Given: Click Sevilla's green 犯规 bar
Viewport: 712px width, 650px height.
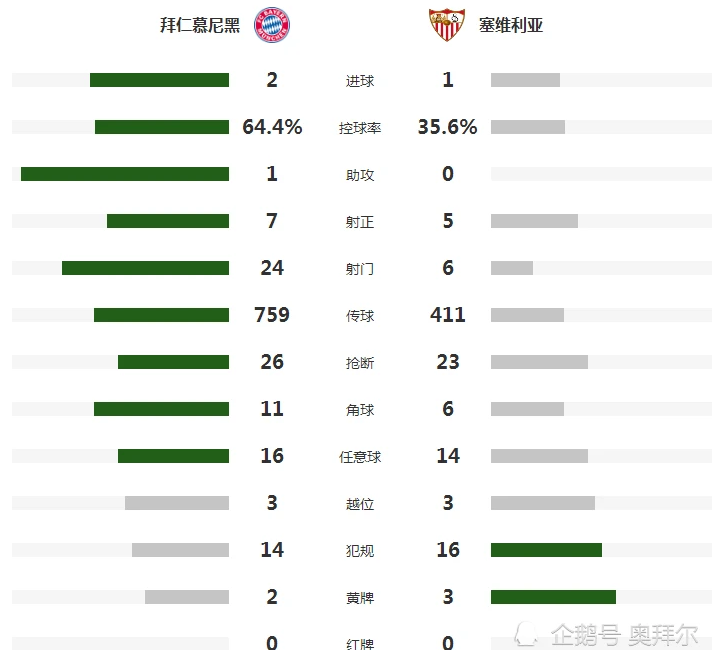Looking at the screenshot, I should (x=546, y=550).
